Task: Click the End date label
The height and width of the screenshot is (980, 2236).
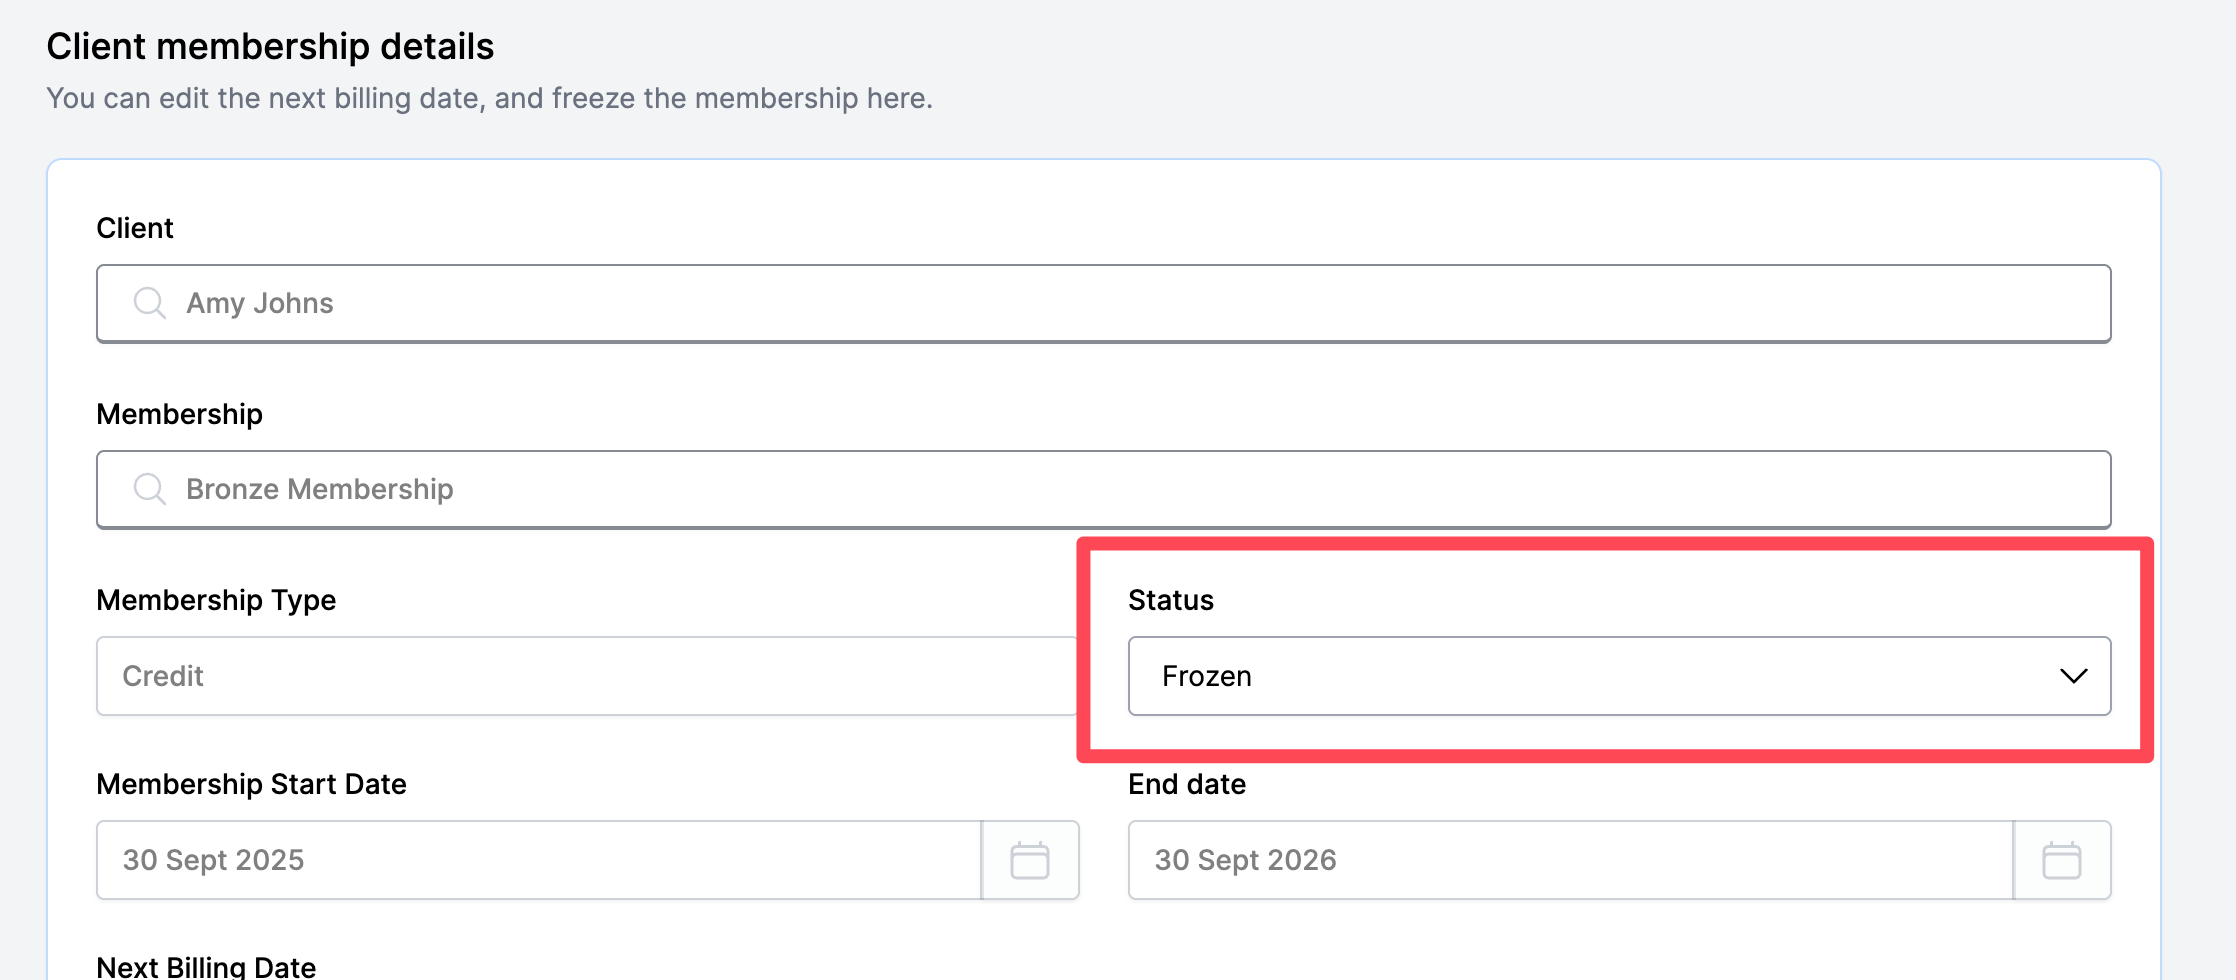Action: tap(1187, 784)
